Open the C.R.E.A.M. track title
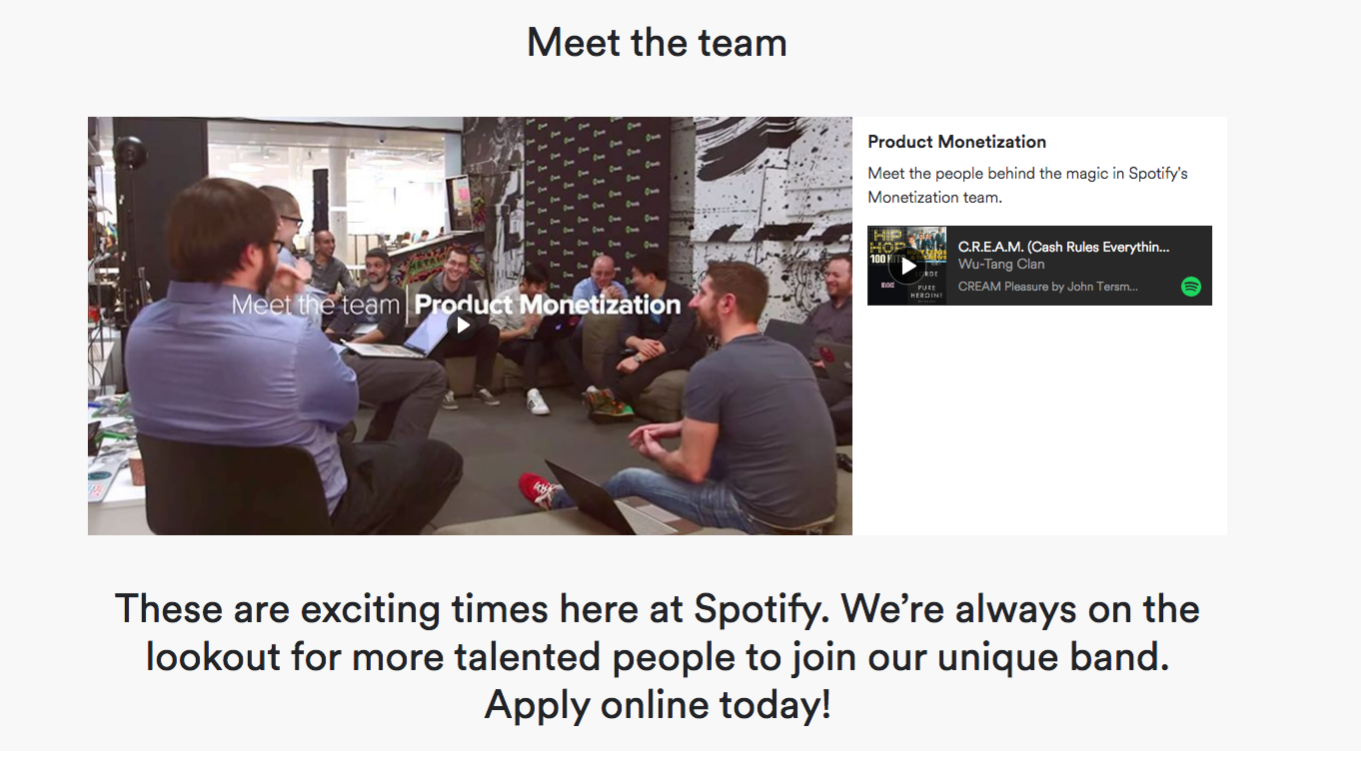The width and height of the screenshot is (1361, 761). point(1063,246)
